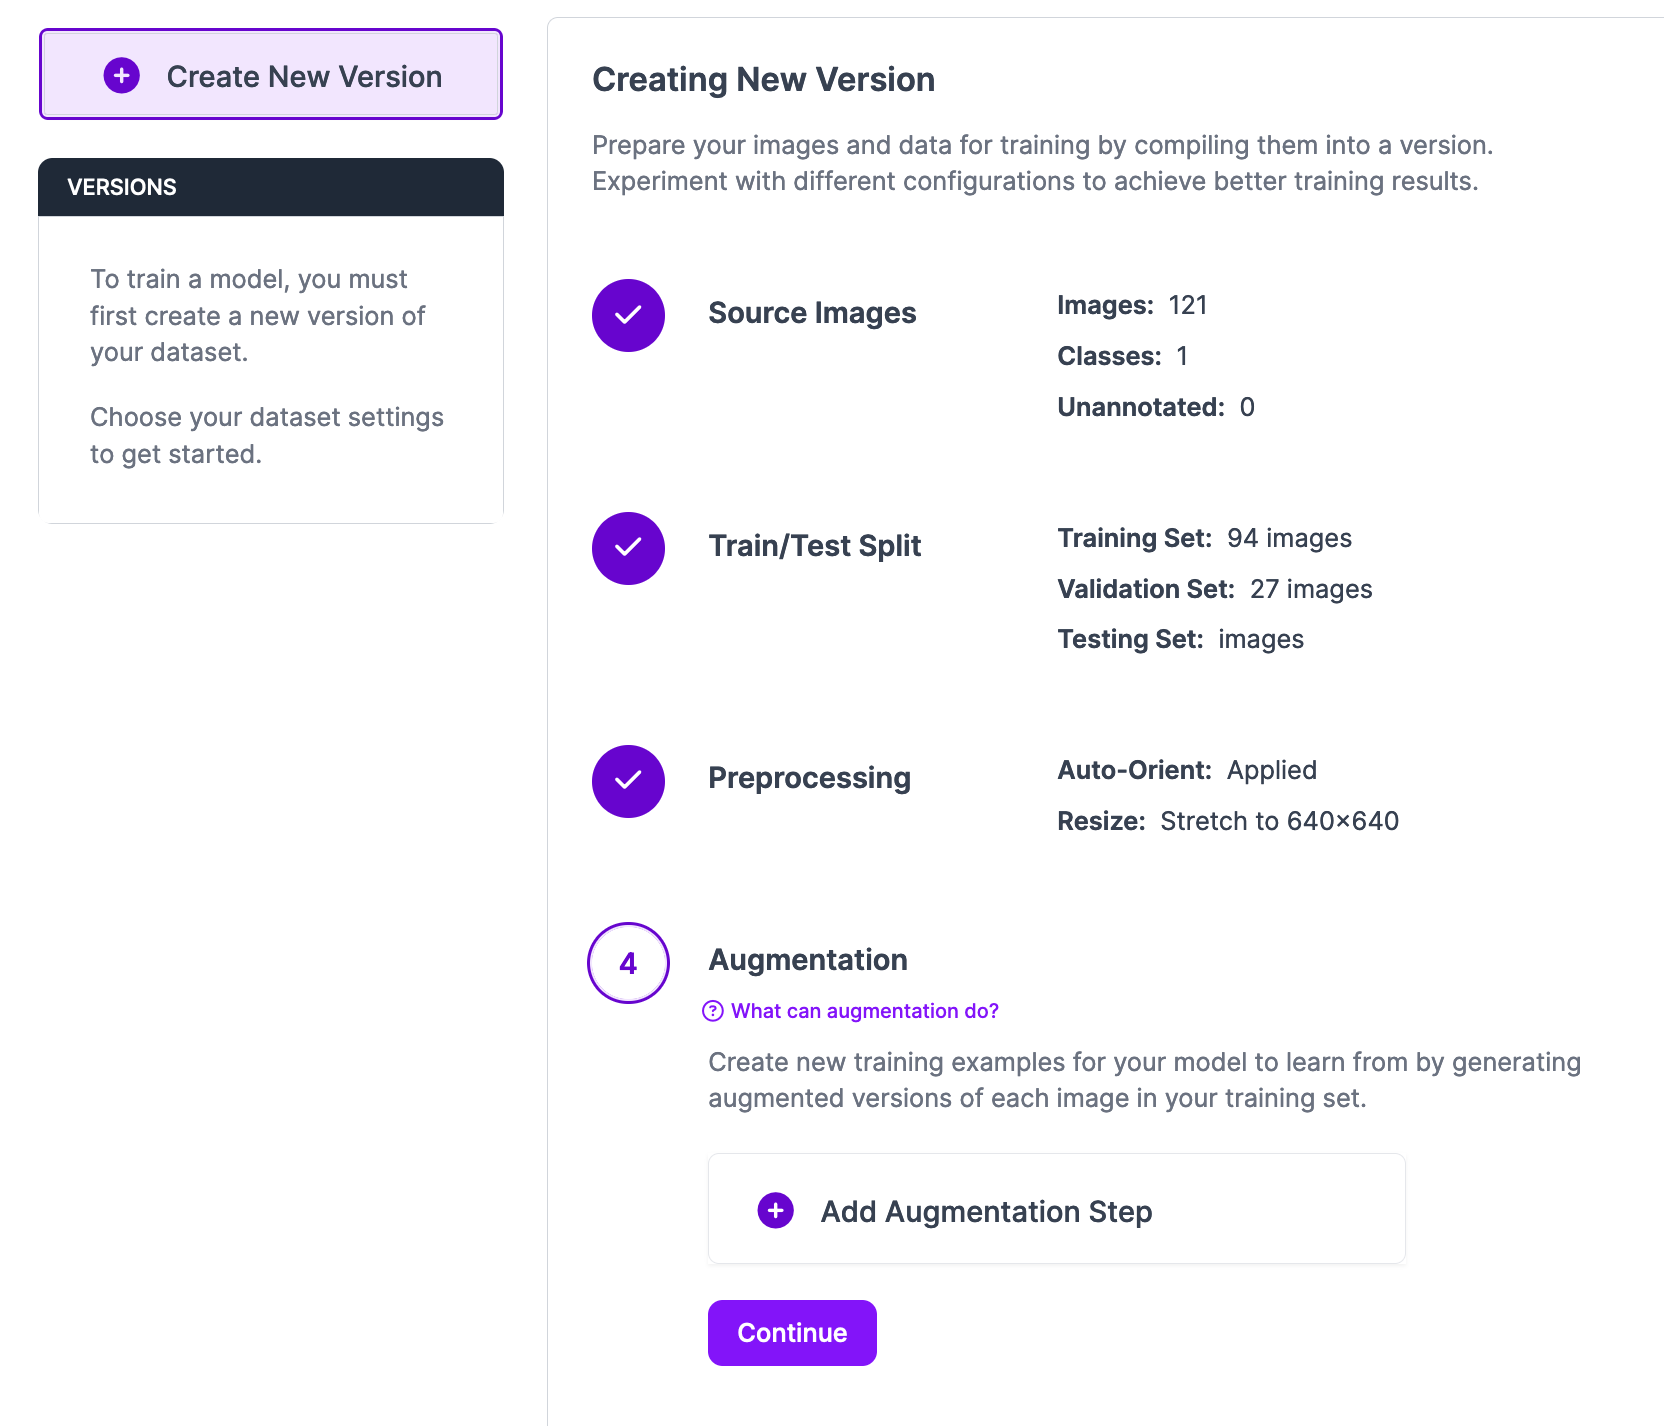1664x1426 pixels.
Task: Click the Source Images checkmark circle
Action: click(x=628, y=315)
